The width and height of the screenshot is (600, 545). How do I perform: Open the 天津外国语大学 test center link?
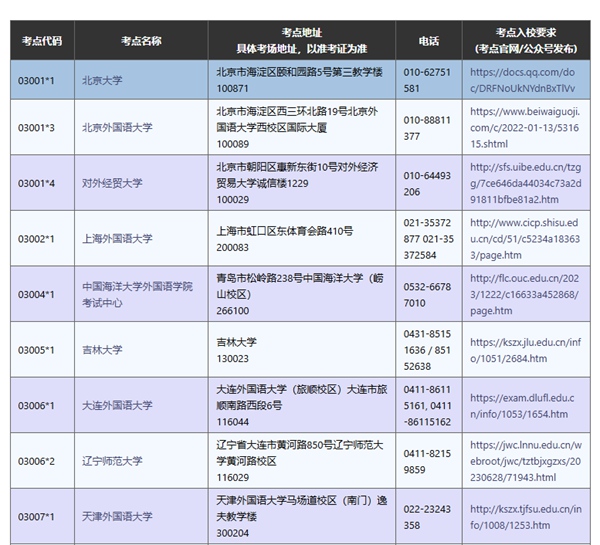tap(117, 516)
